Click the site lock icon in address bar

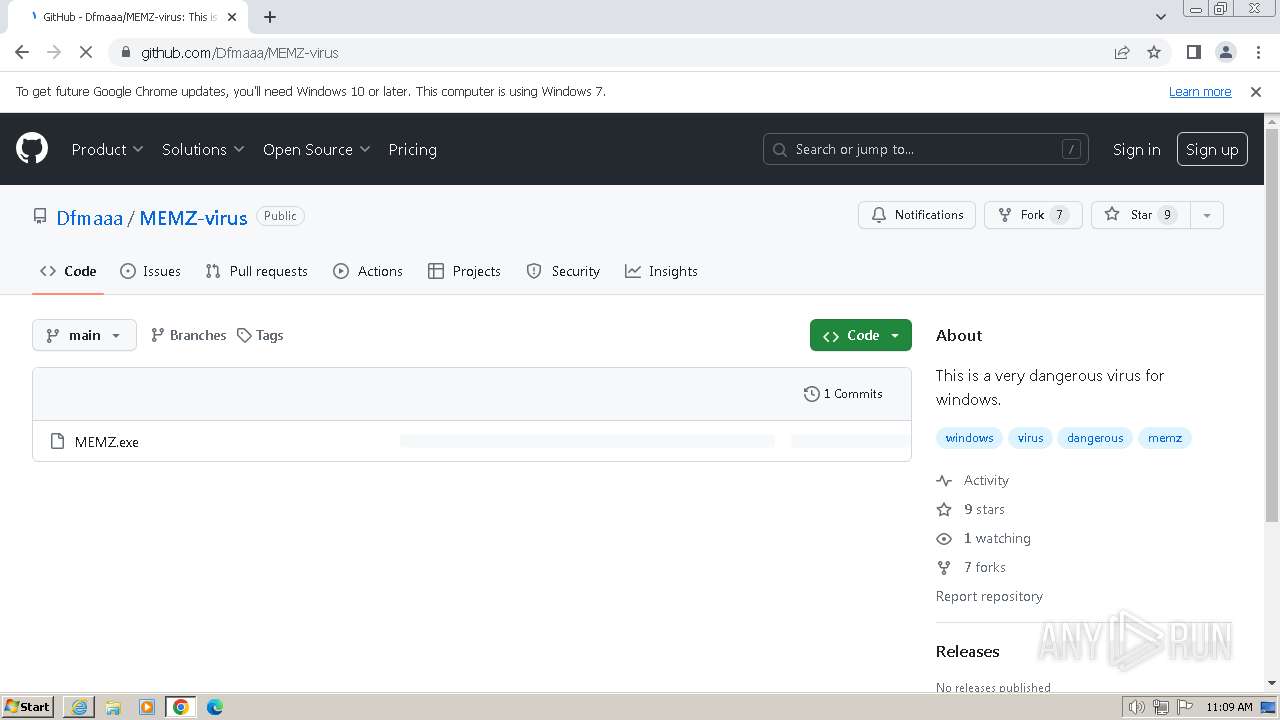pos(125,52)
